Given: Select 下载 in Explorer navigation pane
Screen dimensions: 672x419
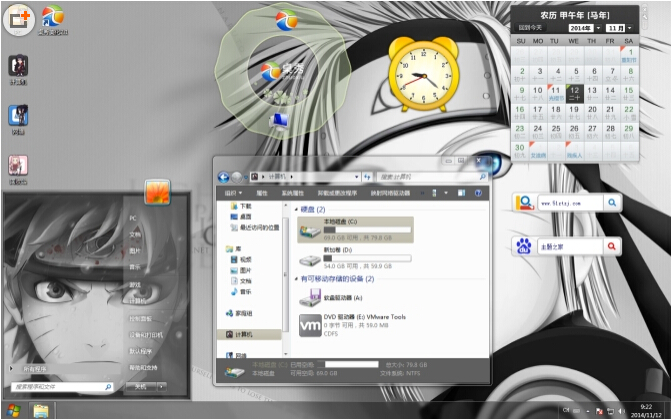Looking at the screenshot, I should [x=246, y=206].
